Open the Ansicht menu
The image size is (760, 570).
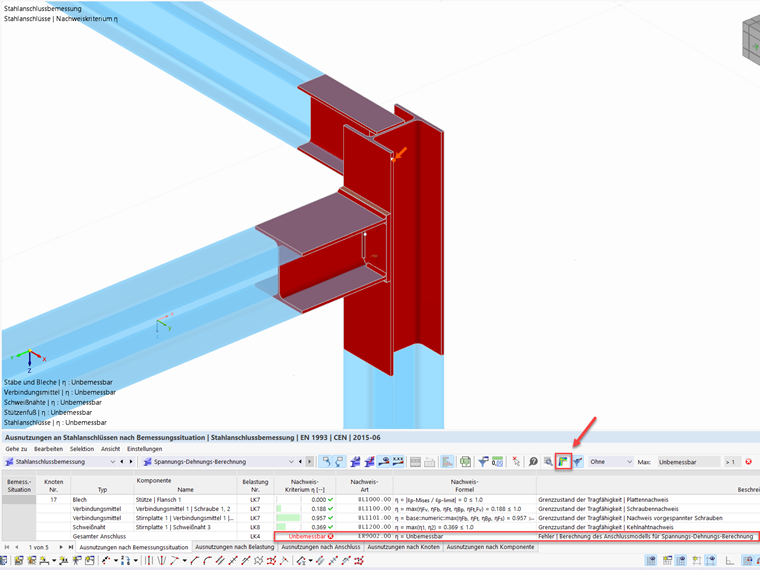tap(111, 449)
